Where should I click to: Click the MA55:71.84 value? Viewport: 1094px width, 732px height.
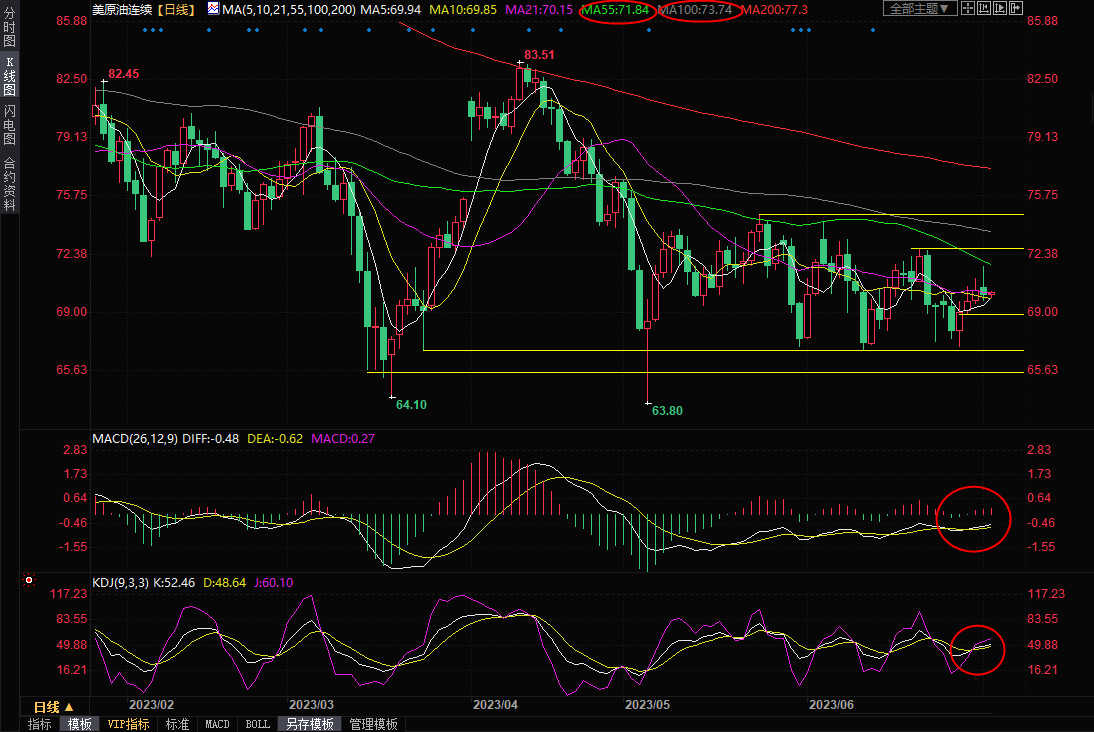pyautogui.click(x=615, y=10)
